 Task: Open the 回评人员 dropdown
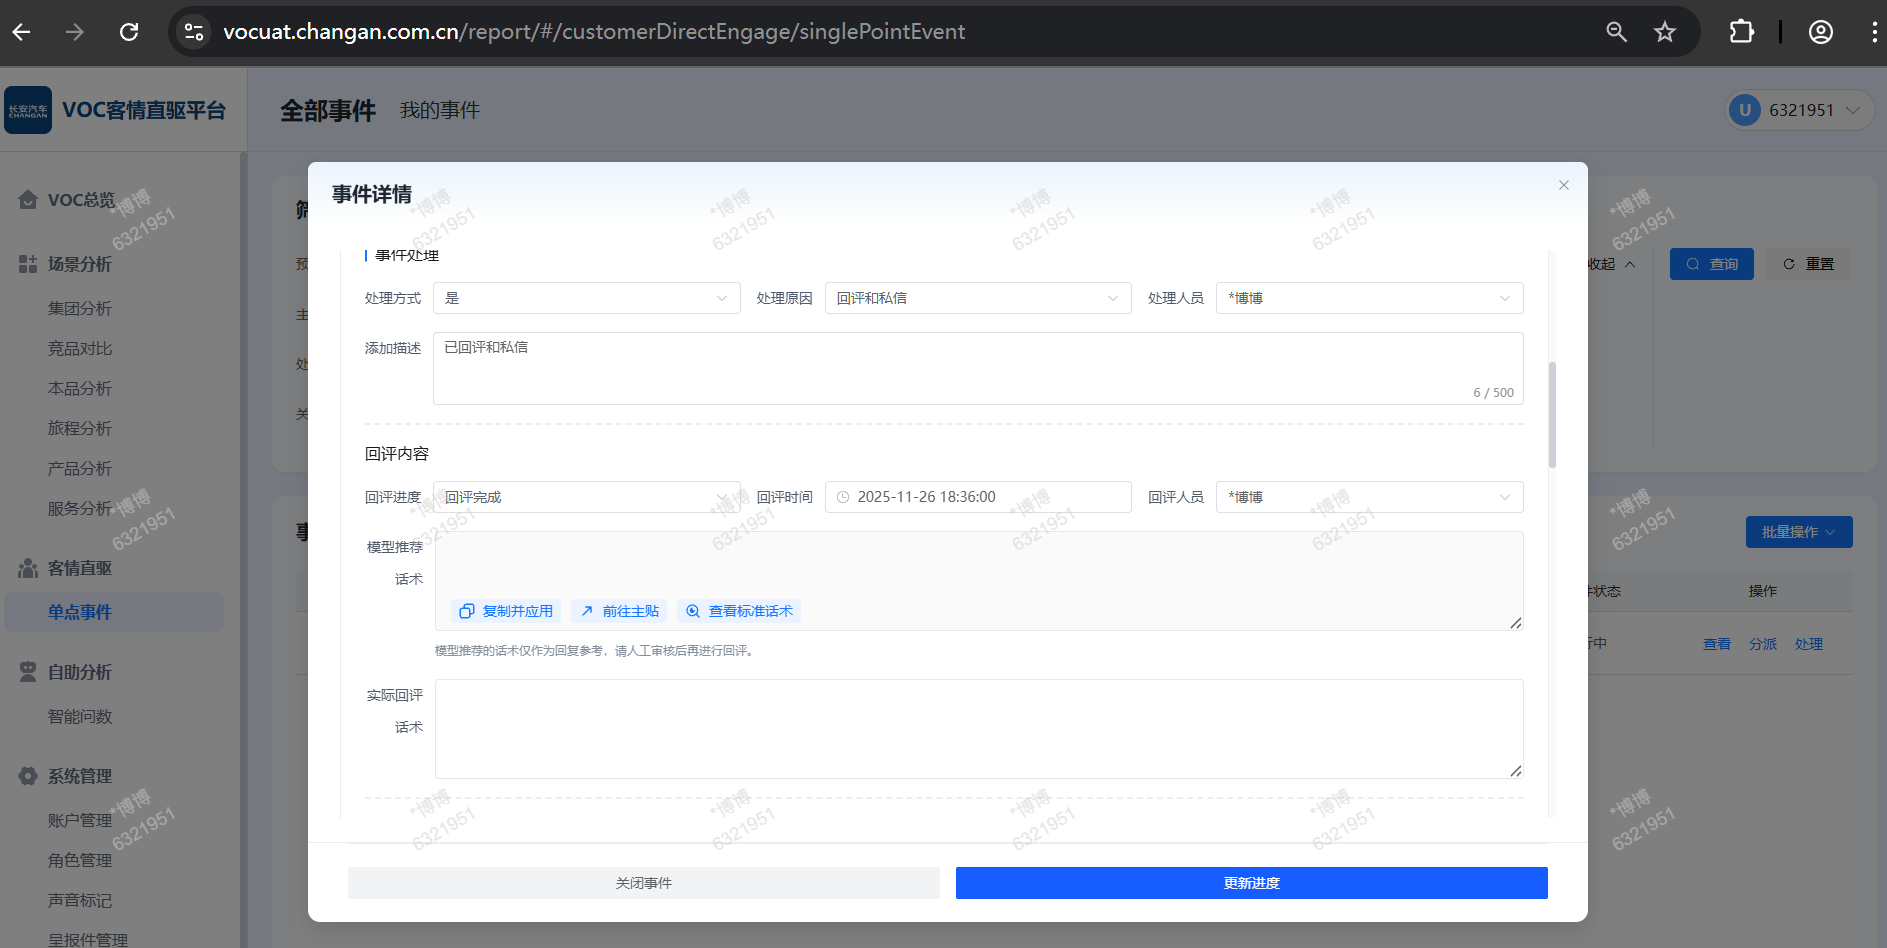pos(1368,497)
